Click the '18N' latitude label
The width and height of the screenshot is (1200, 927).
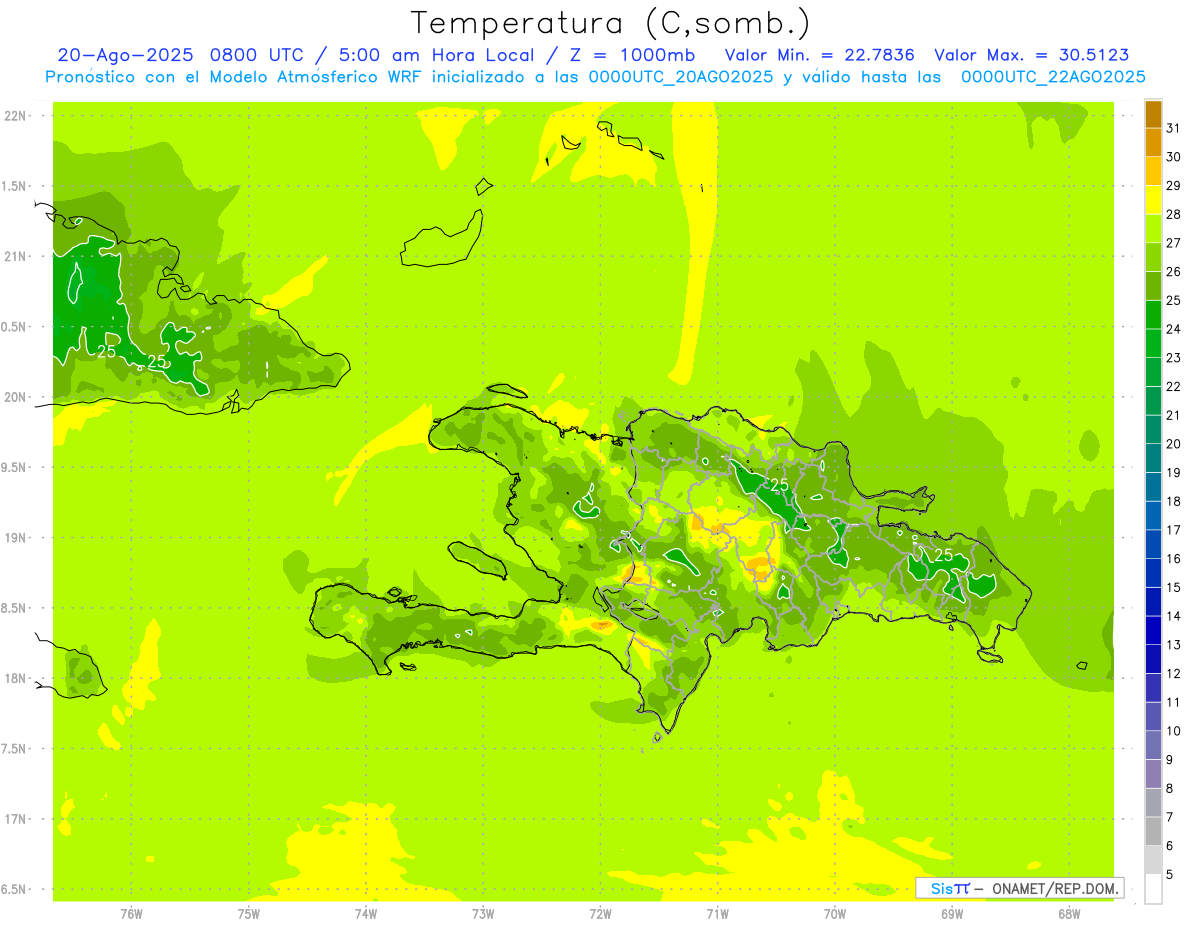[x=15, y=679]
